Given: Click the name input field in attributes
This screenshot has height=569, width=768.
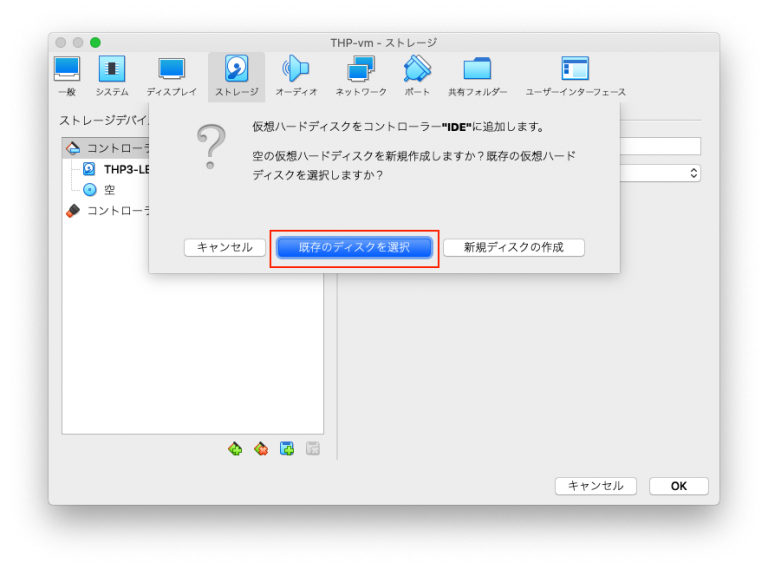Looking at the screenshot, I should 660,146.
